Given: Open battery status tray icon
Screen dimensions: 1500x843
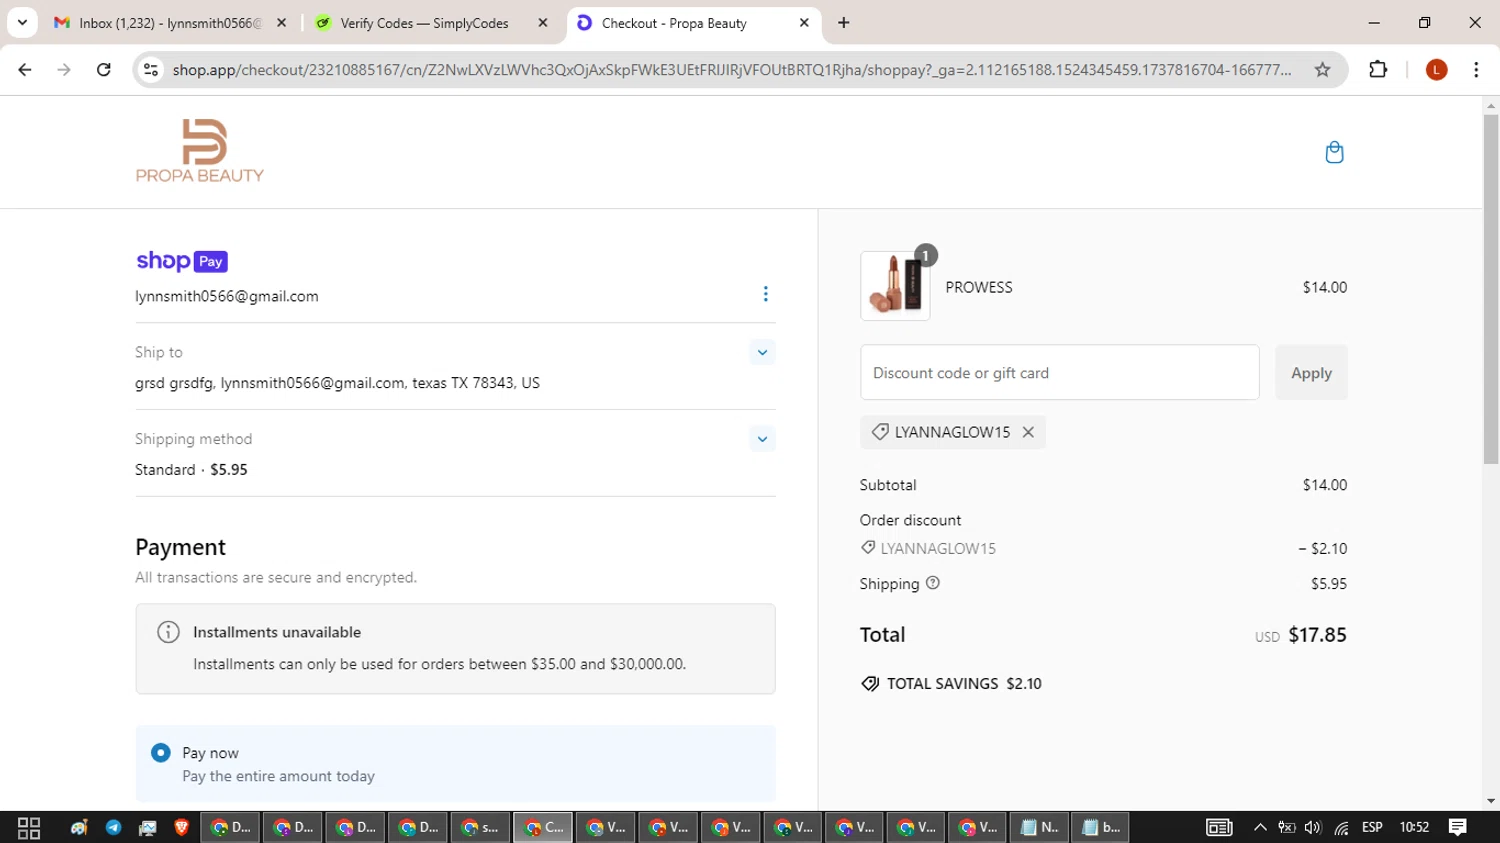Looking at the screenshot, I should point(1287,827).
